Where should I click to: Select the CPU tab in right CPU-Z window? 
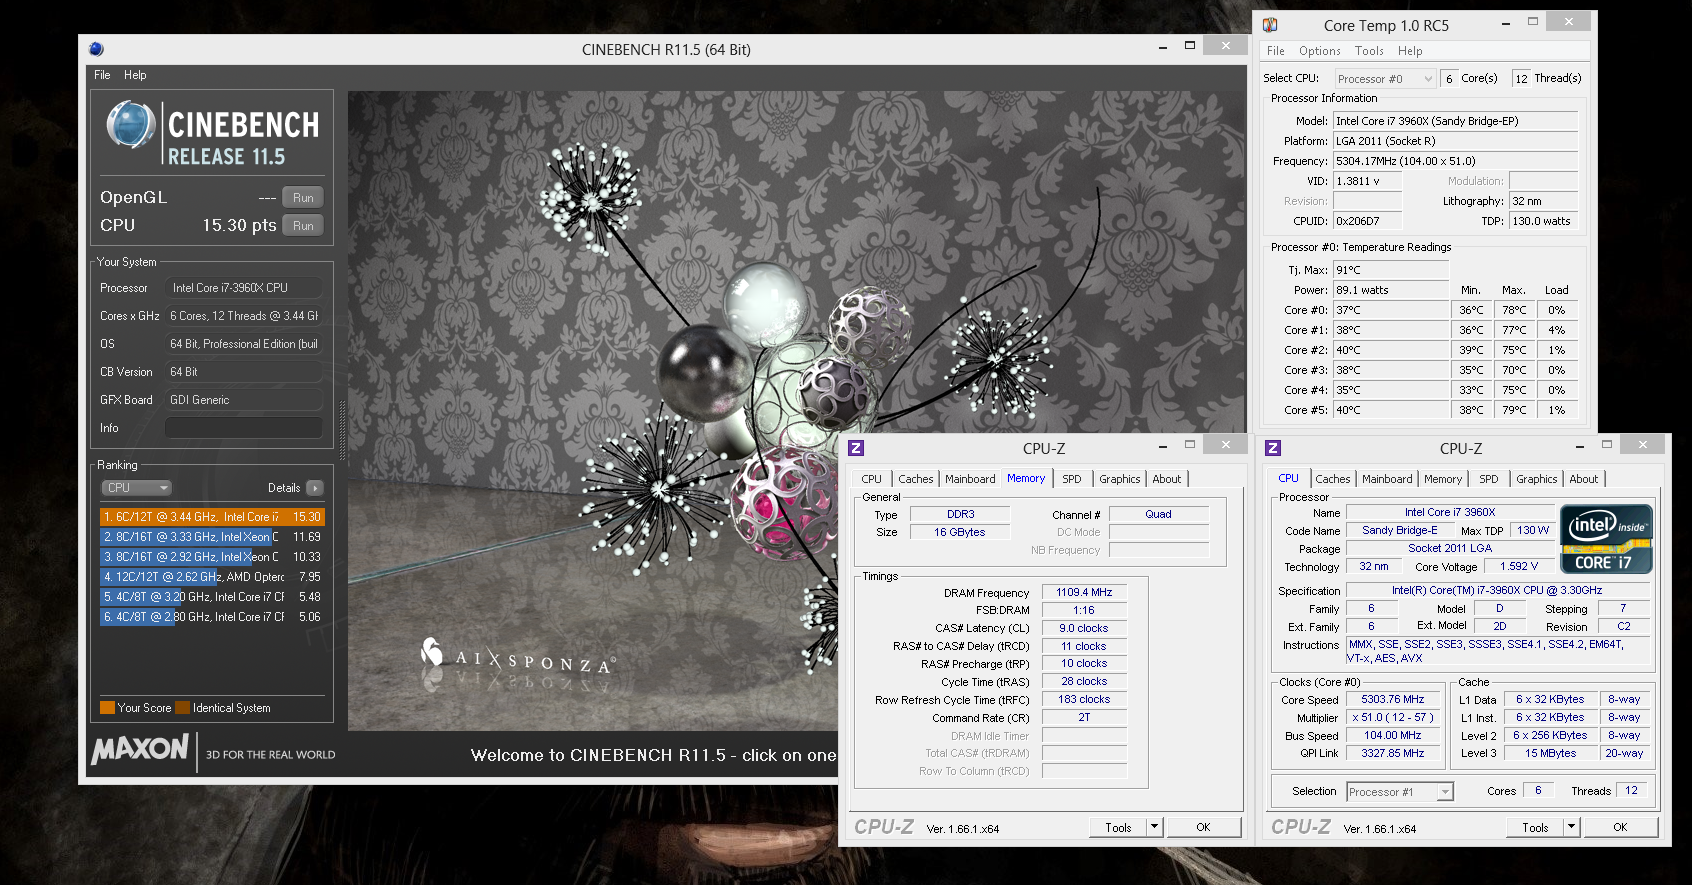tap(1289, 478)
